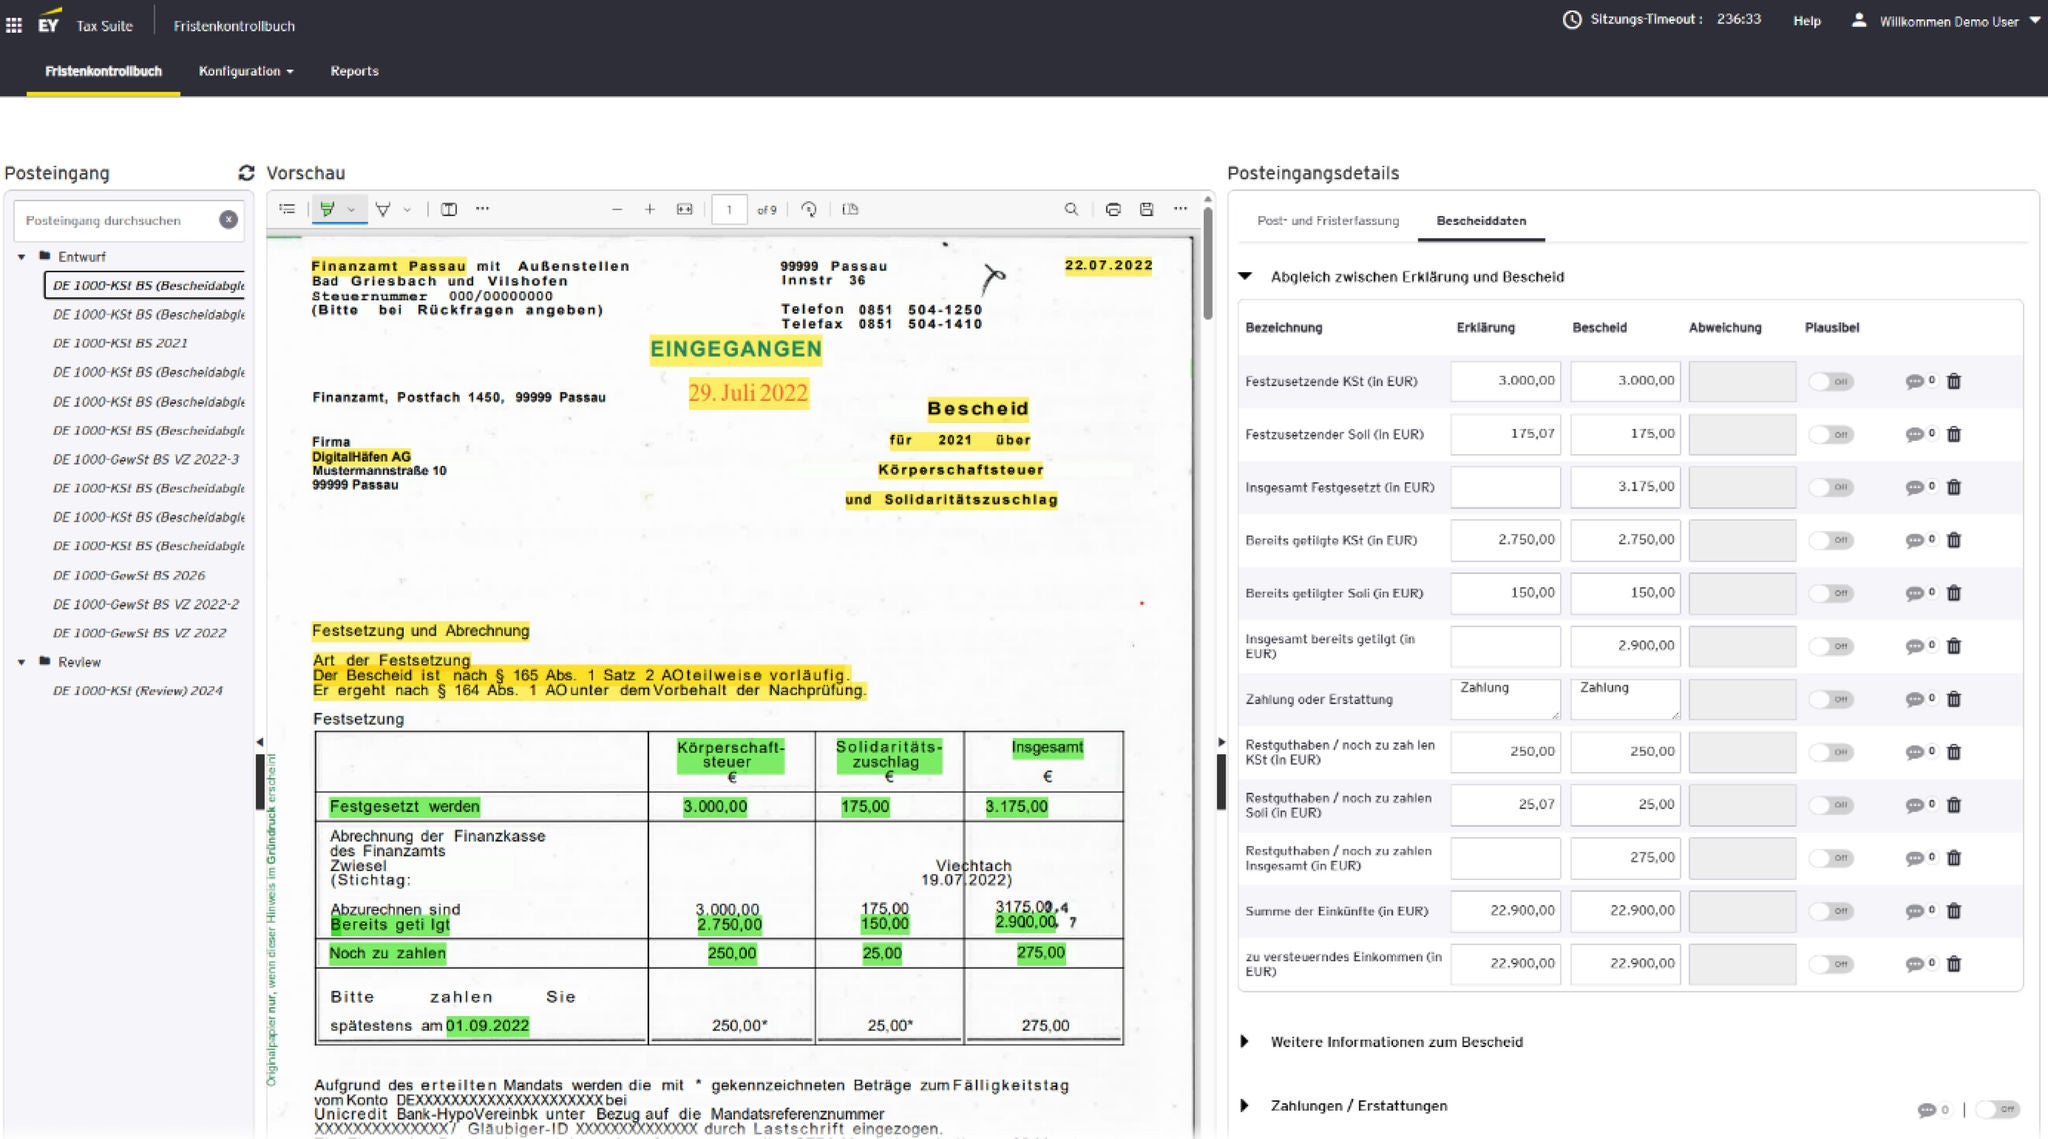Select the highlight tool in preview toolbar

pos(327,209)
